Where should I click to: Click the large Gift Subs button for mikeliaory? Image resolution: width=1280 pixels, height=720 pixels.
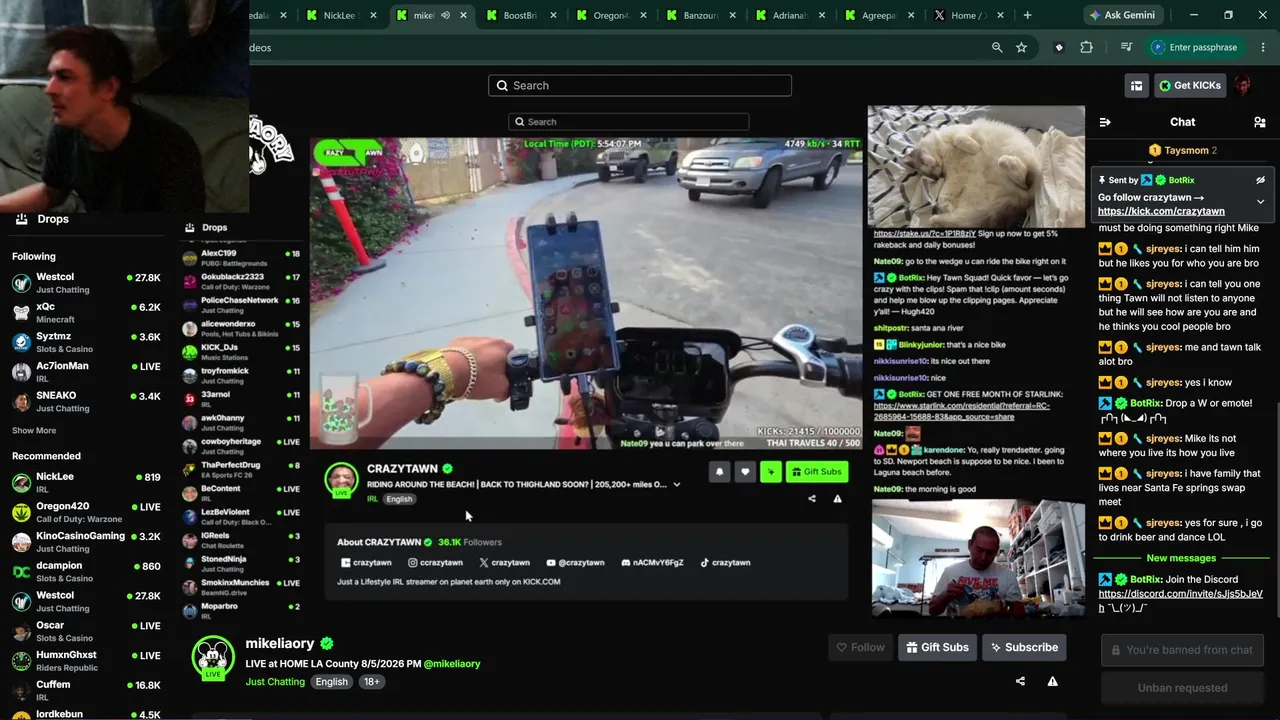(x=937, y=648)
